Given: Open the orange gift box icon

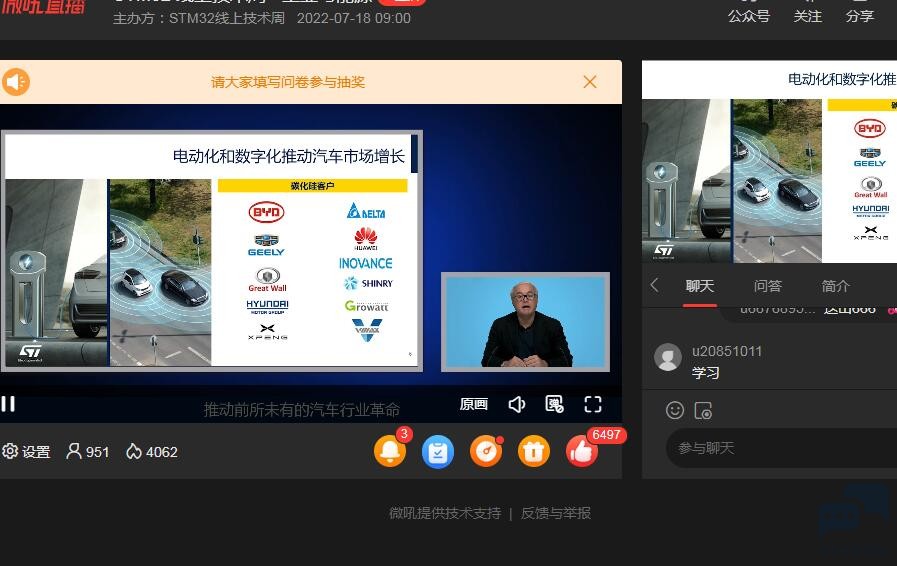Looking at the screenshot, I should (534, 452).
